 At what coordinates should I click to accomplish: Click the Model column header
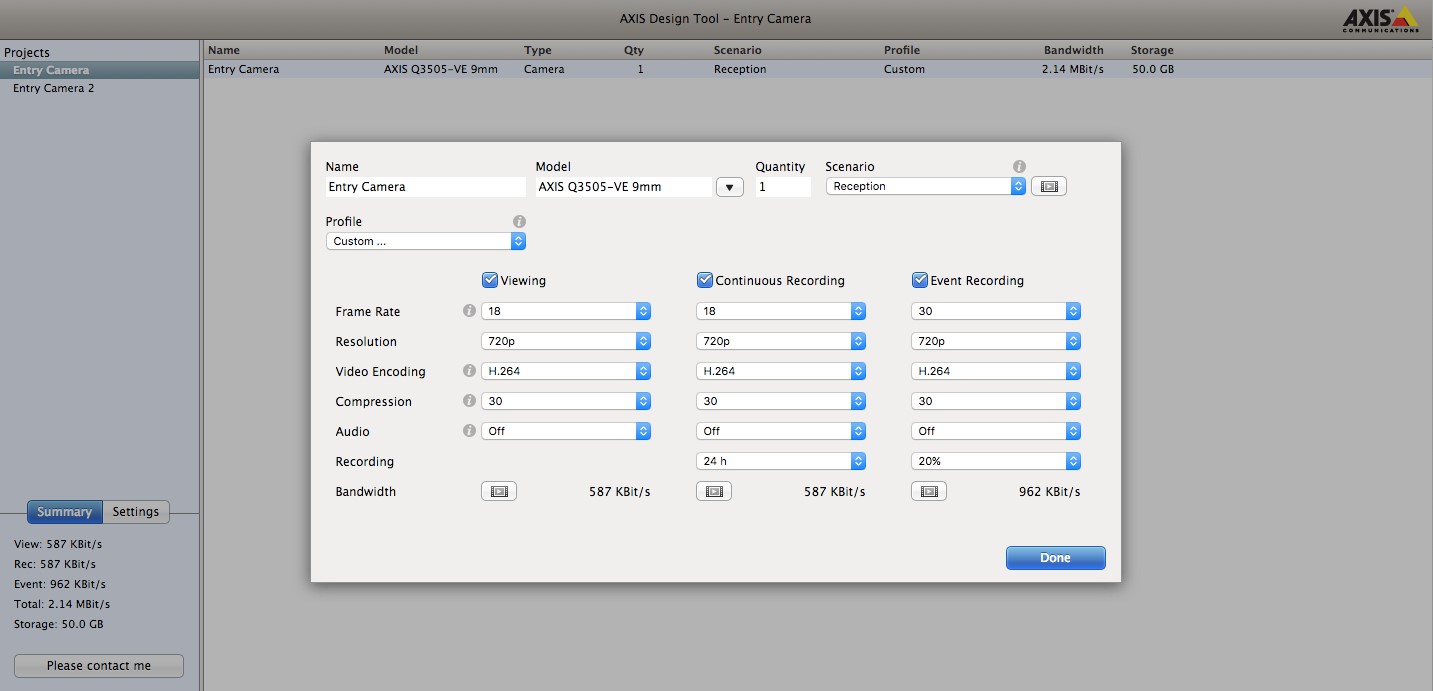(x=401, y=50)
